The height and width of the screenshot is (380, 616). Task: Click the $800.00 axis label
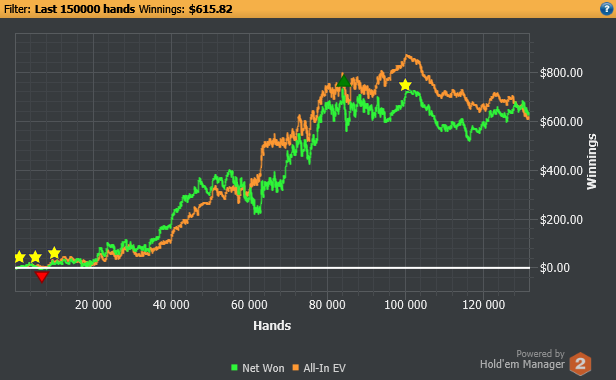pos(561,73)
